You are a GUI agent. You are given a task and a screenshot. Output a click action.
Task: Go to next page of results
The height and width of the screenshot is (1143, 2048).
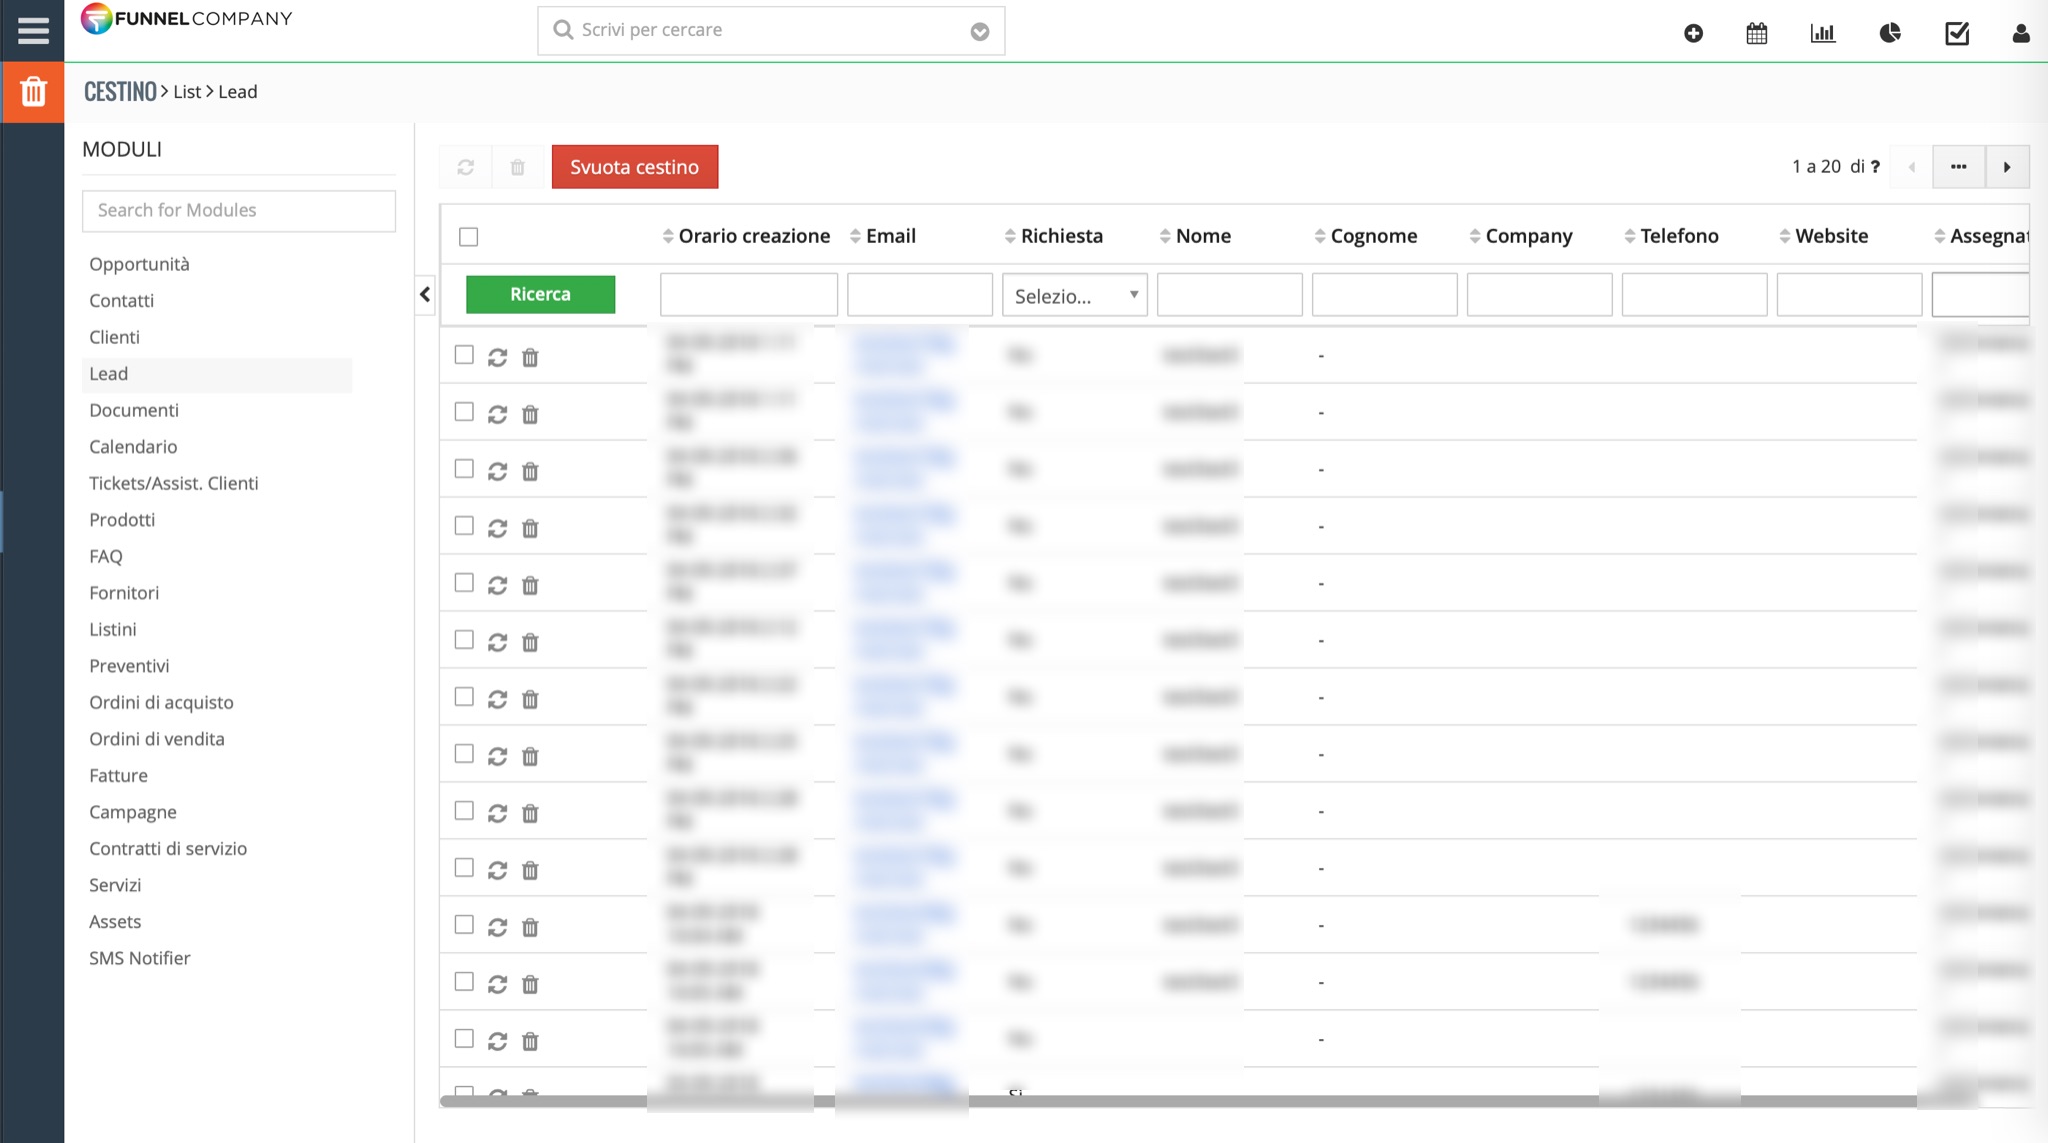coord(2007,167)
